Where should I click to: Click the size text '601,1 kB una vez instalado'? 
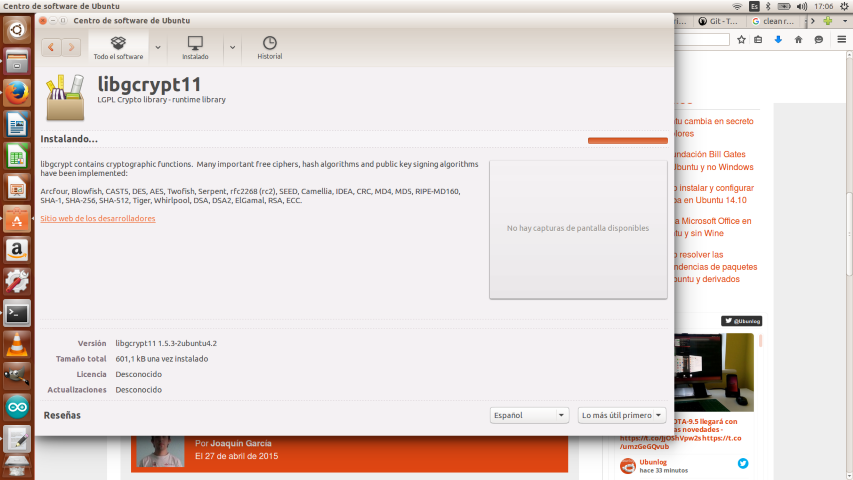(x=162, y=359)
